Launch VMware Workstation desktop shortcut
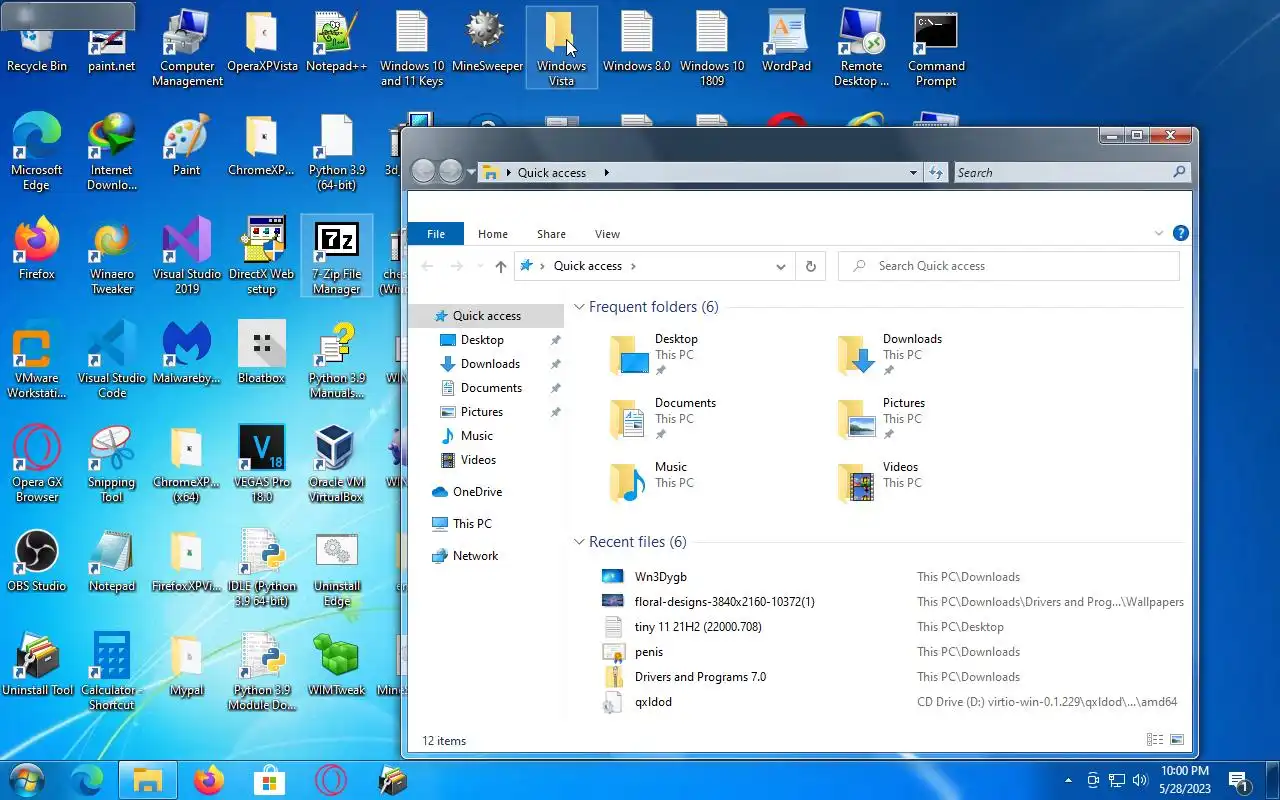Viewport: 1280px width, 800px height. click(37, 361)
